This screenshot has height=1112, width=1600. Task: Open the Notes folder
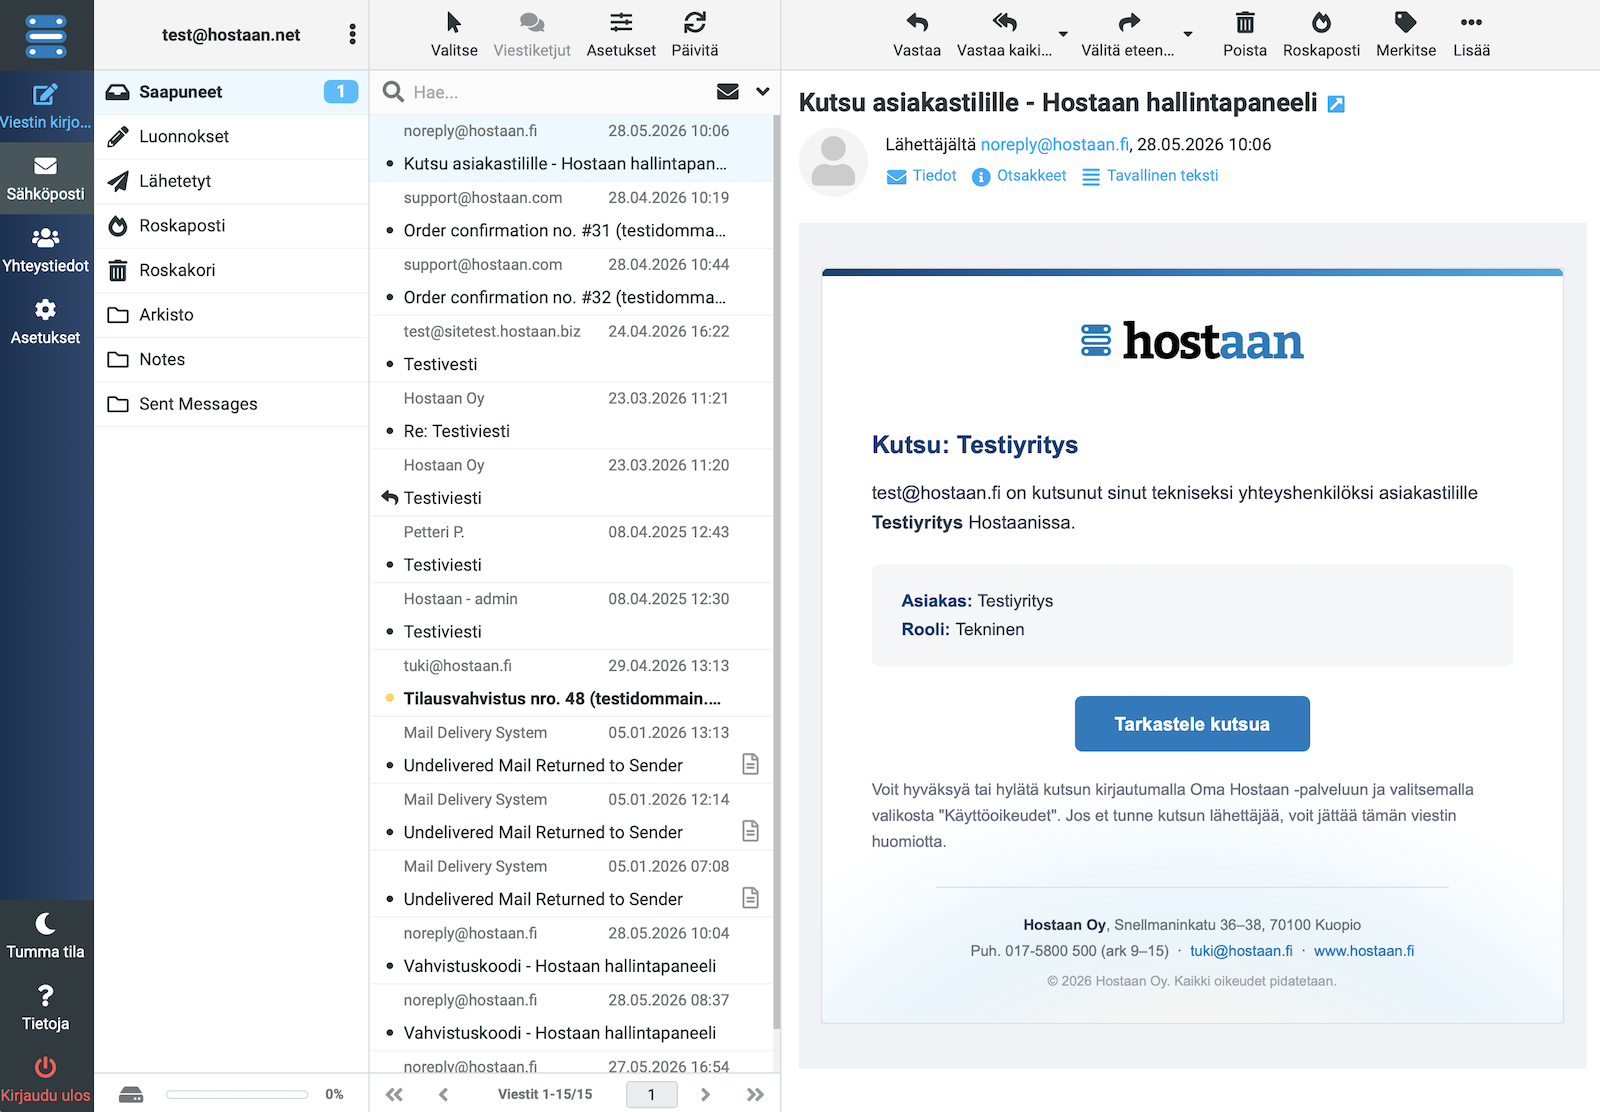tap(232, 359)
